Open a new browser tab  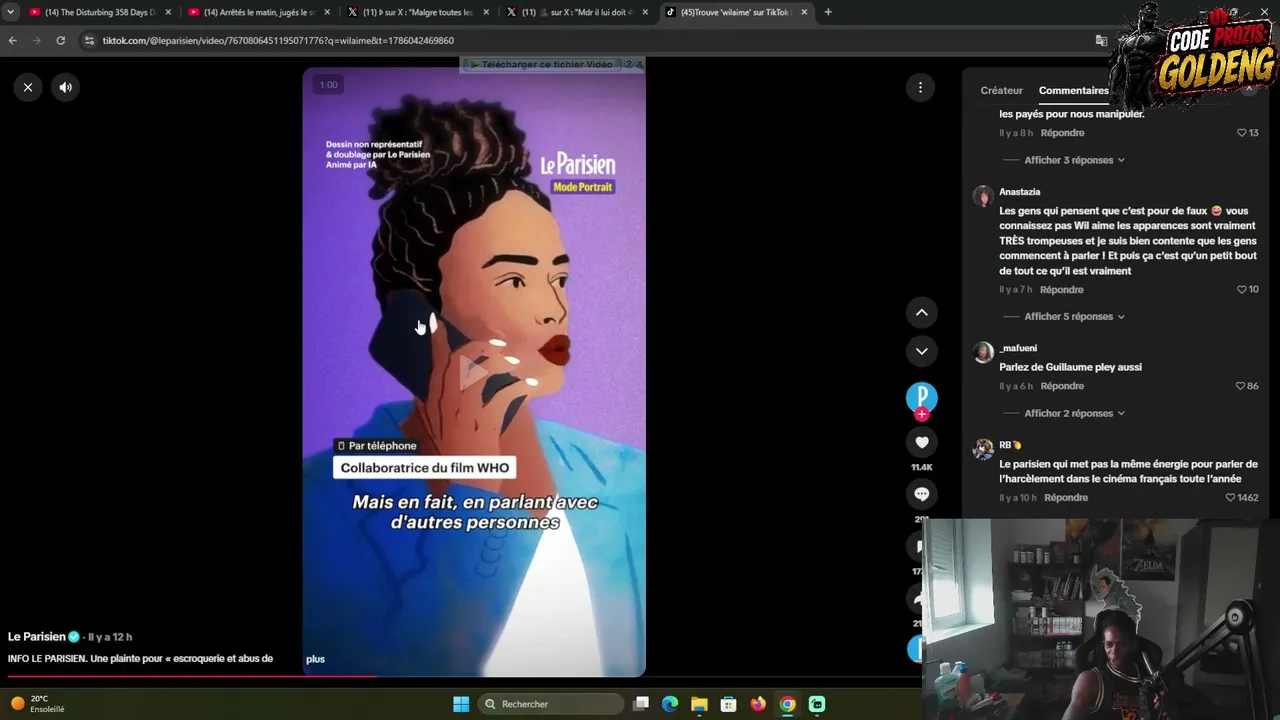tap(828, 12)
